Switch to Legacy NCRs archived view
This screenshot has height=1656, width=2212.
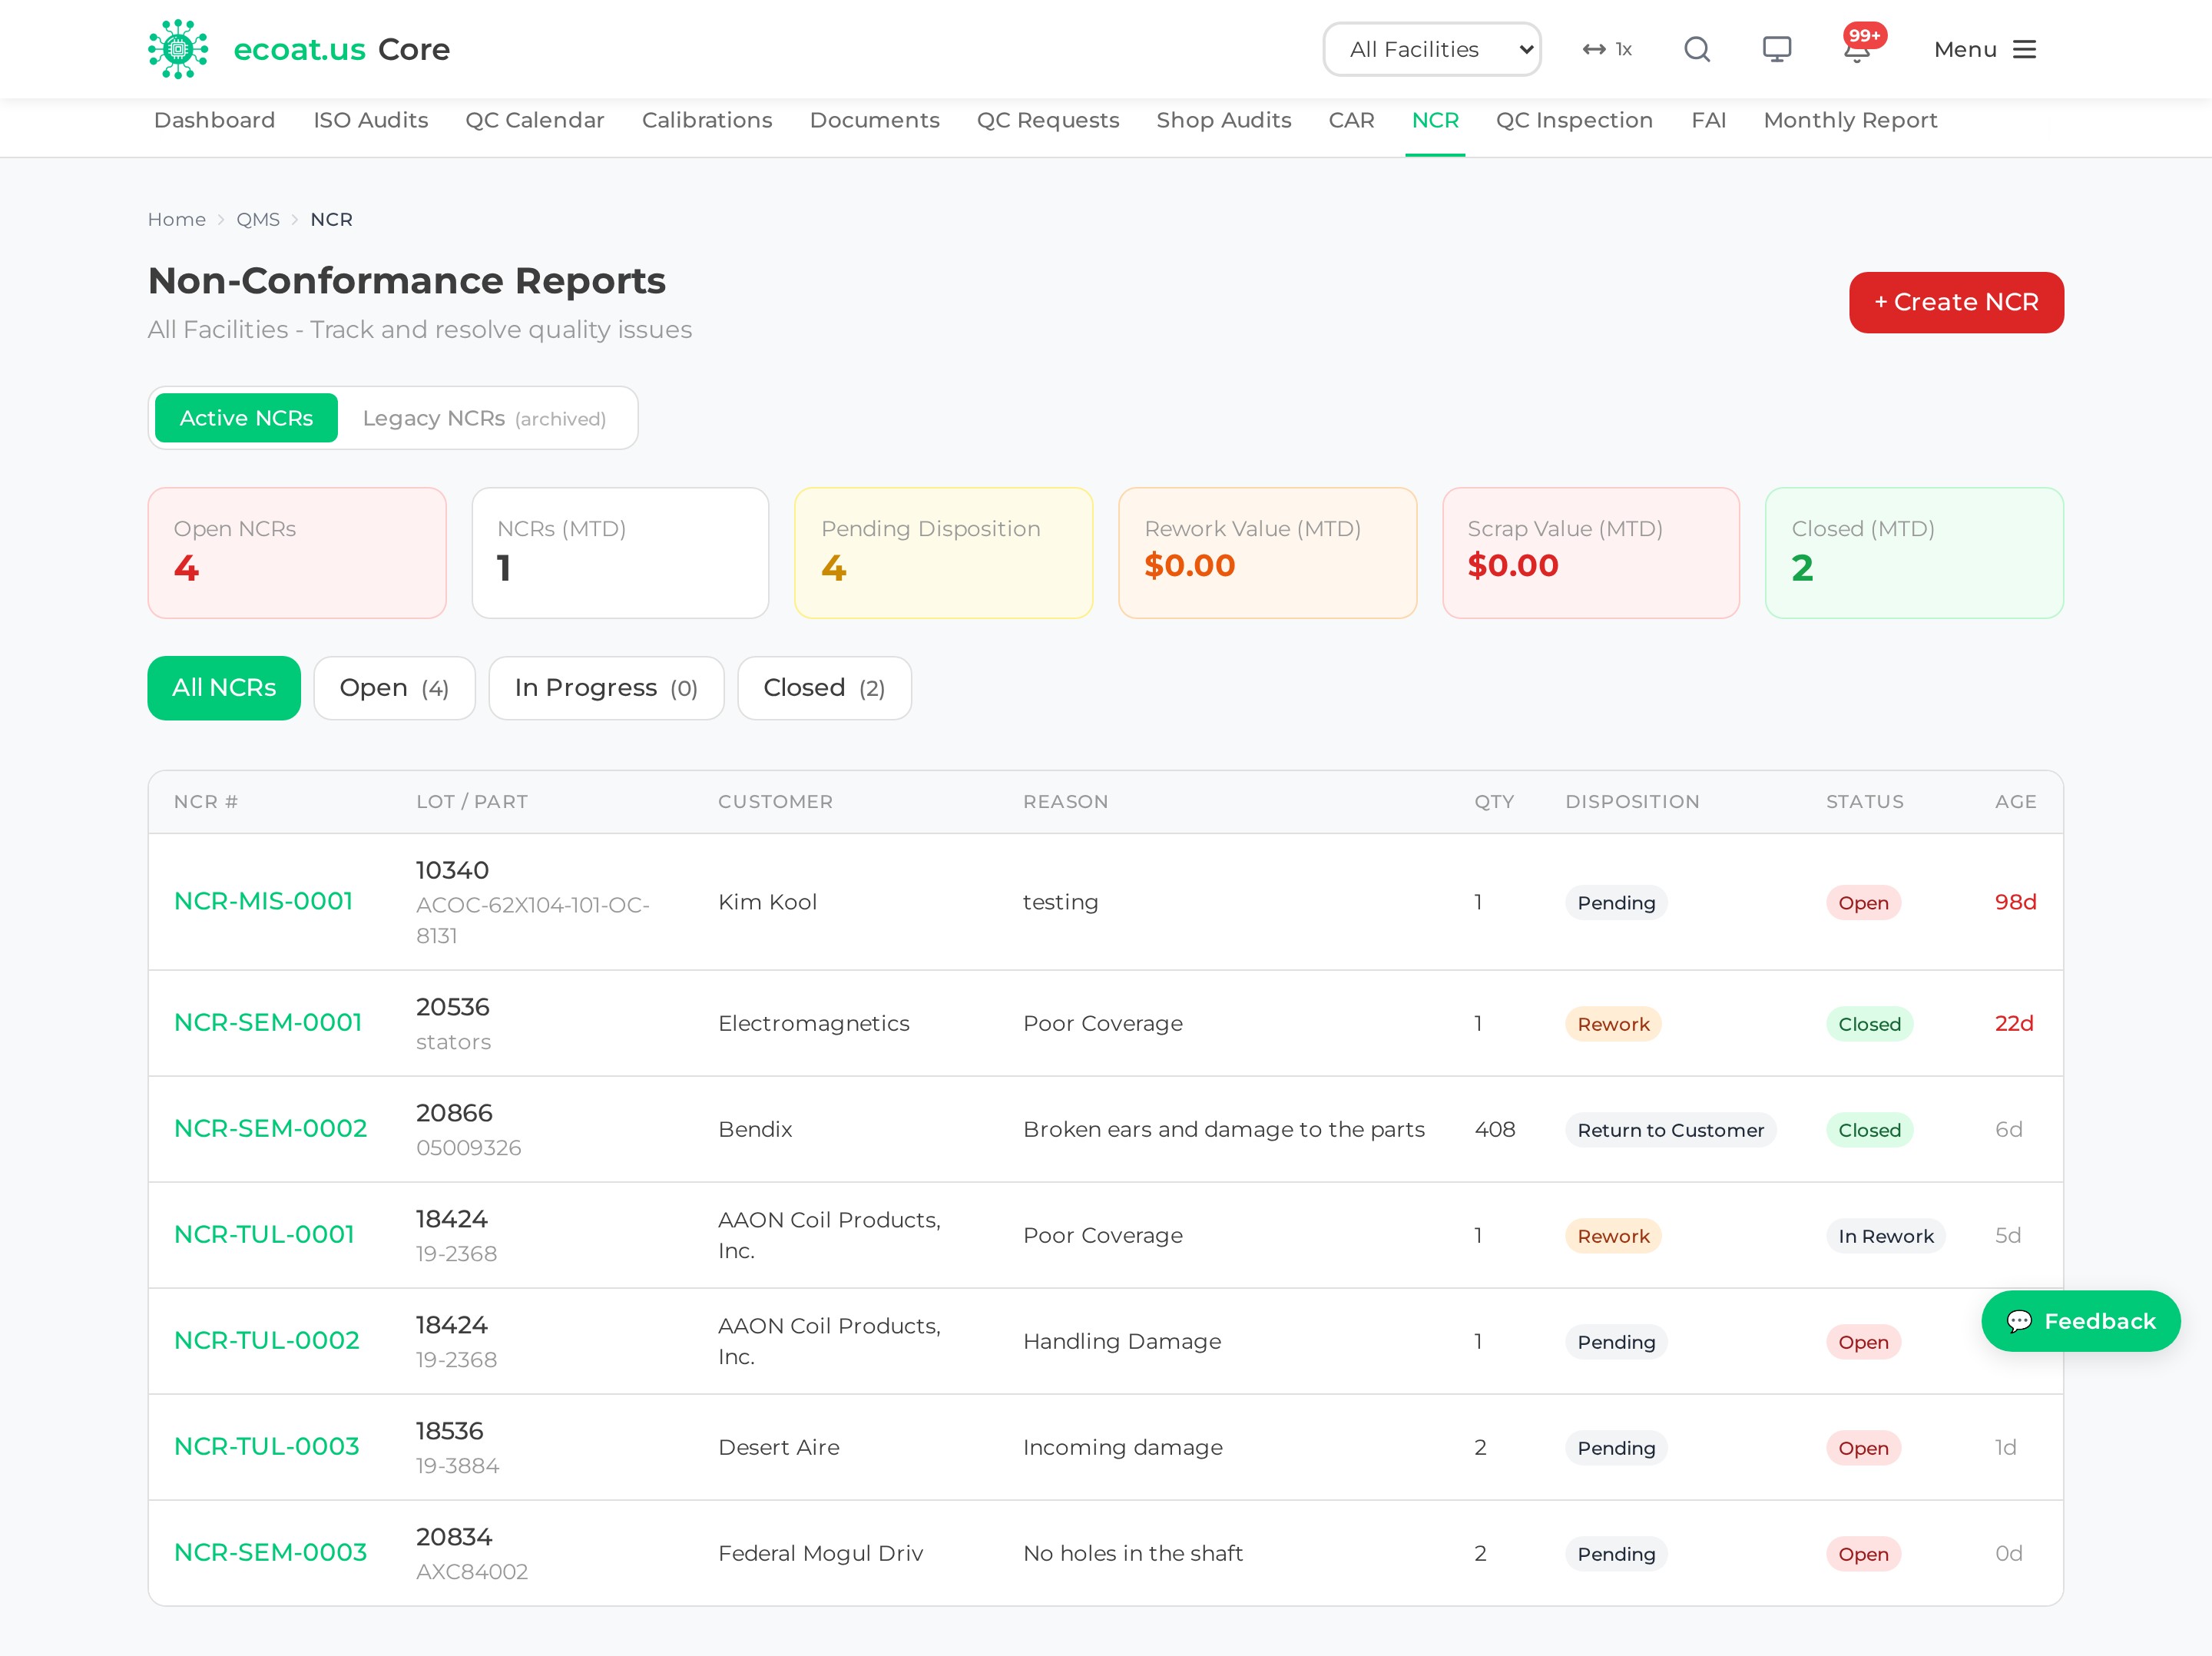pos(484,418)
